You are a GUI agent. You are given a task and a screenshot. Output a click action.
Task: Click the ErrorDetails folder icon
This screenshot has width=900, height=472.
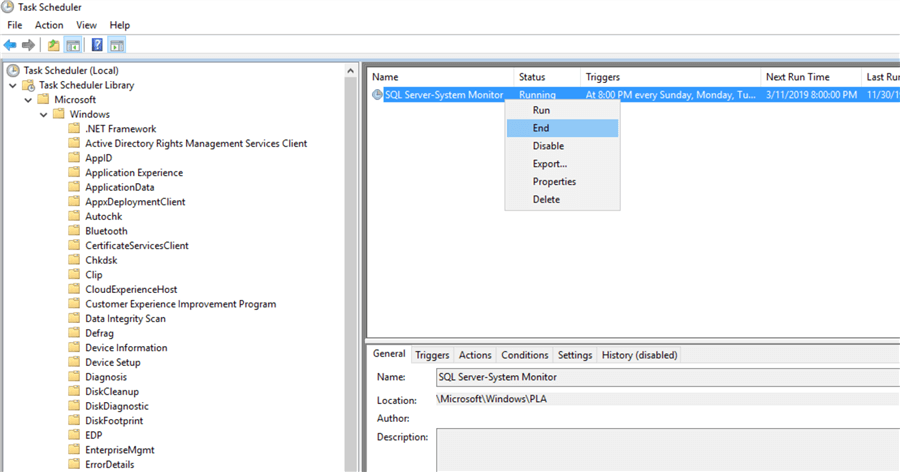[74, 465]
